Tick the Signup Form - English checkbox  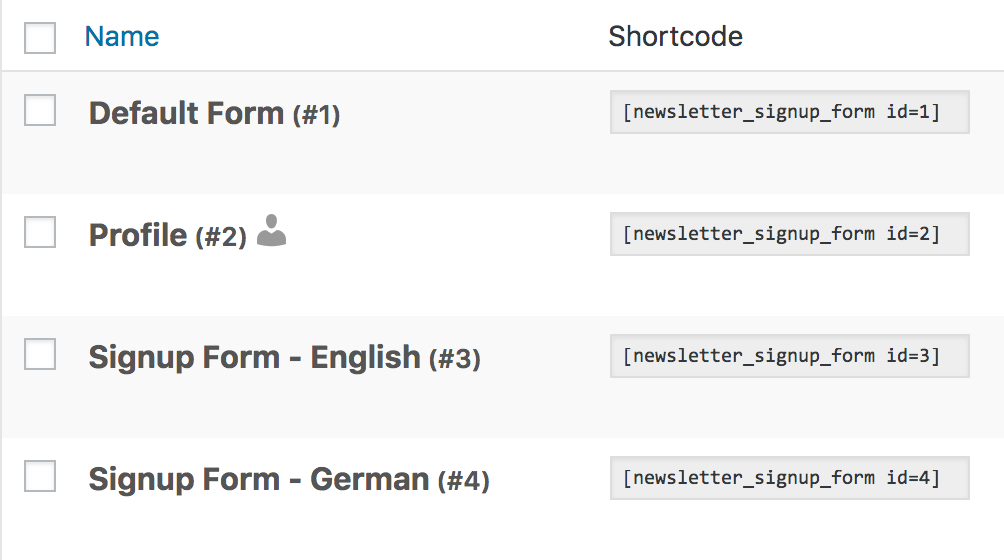point(40,355)
